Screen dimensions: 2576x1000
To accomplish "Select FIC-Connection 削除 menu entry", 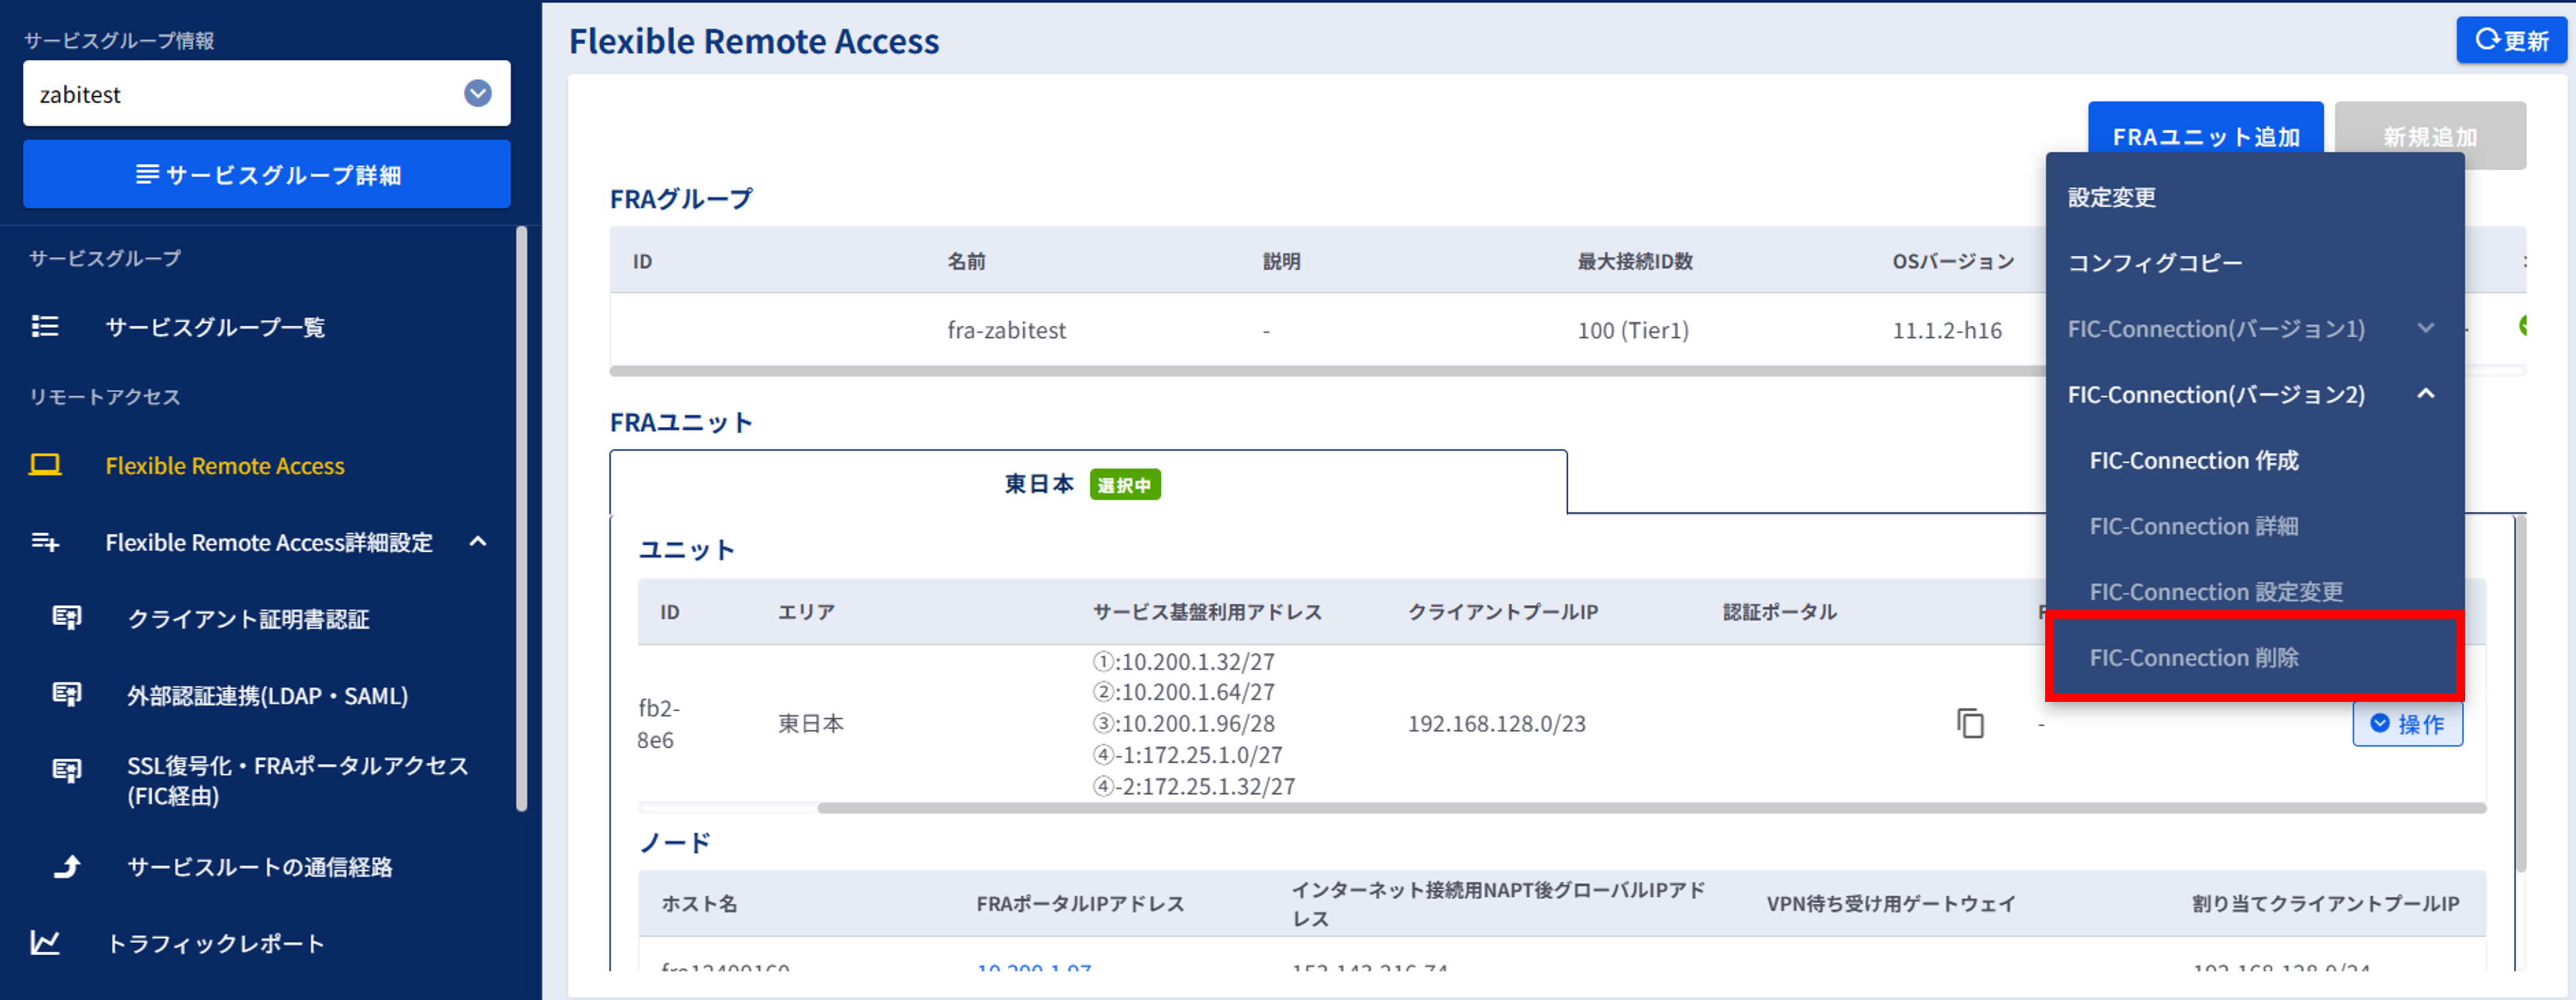I will pos(2194,658).
